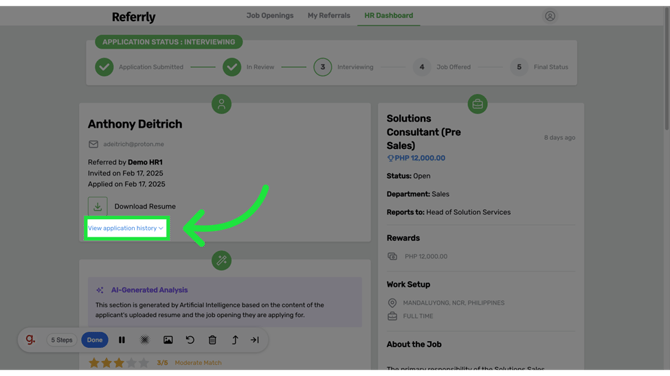This screenshot has width=670, height=376.
Task: Select step 4 Job Offered circle
Action: 422,67
